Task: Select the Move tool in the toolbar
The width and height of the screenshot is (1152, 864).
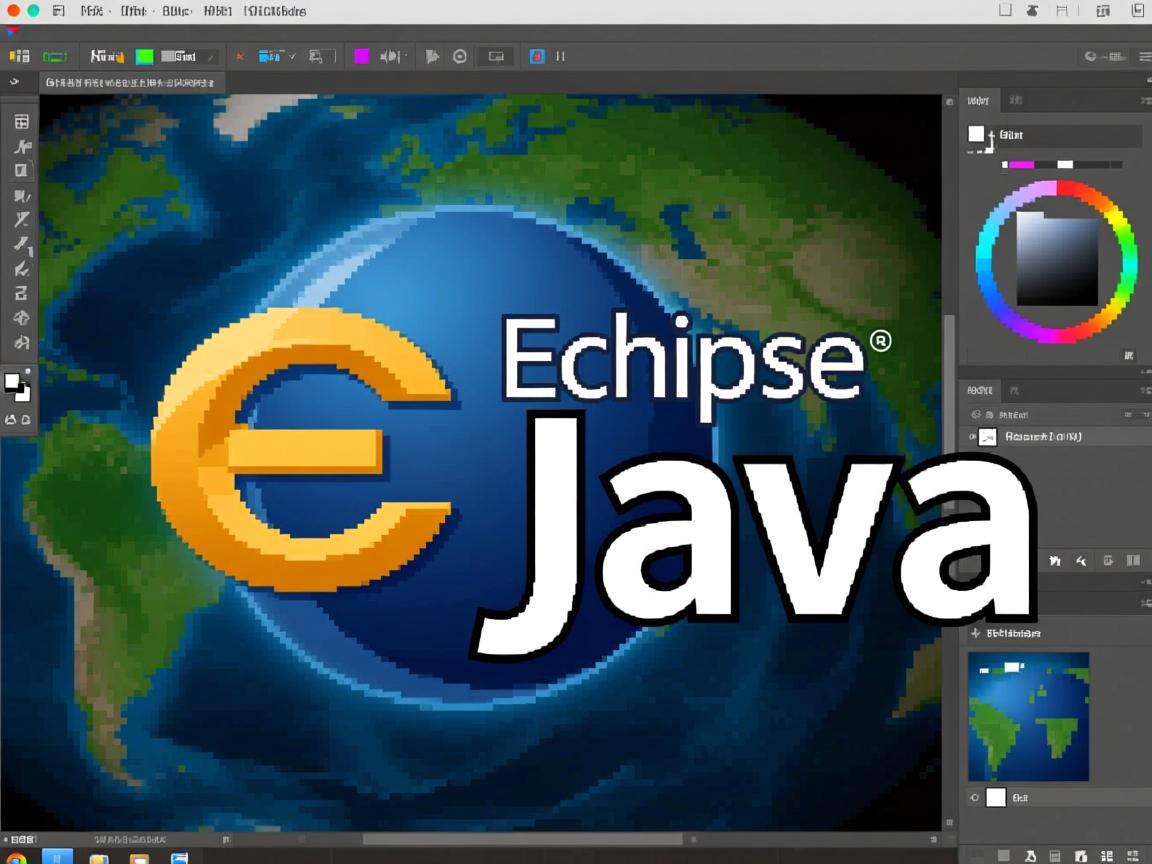Action: click(20, 121)
